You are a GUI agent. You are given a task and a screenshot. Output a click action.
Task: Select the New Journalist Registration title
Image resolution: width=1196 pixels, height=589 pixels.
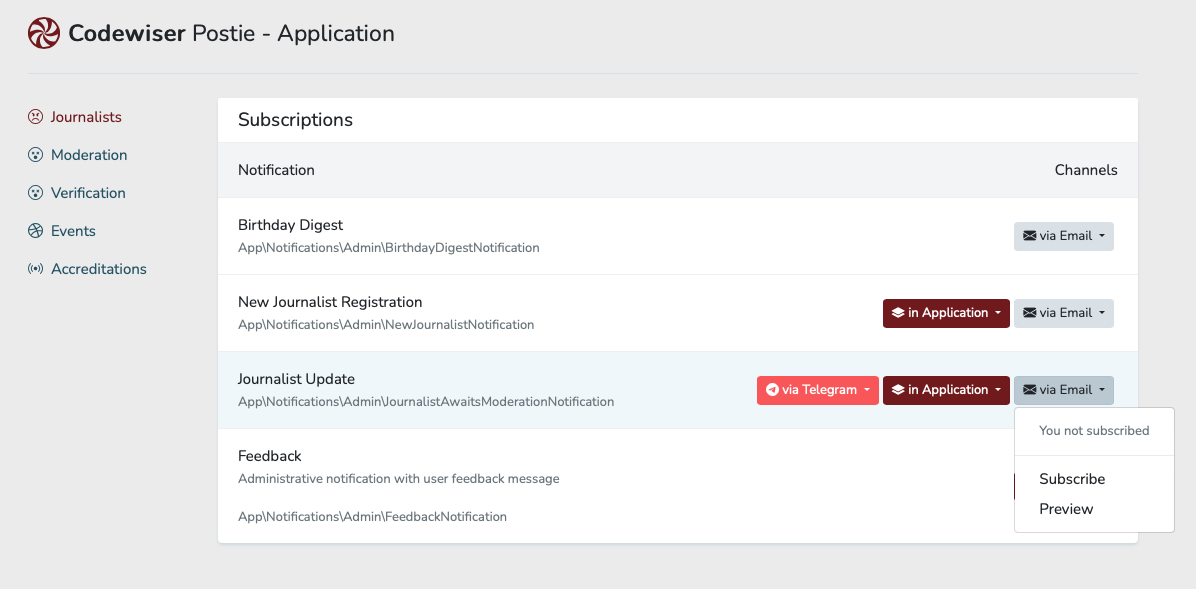coord(330,302)
